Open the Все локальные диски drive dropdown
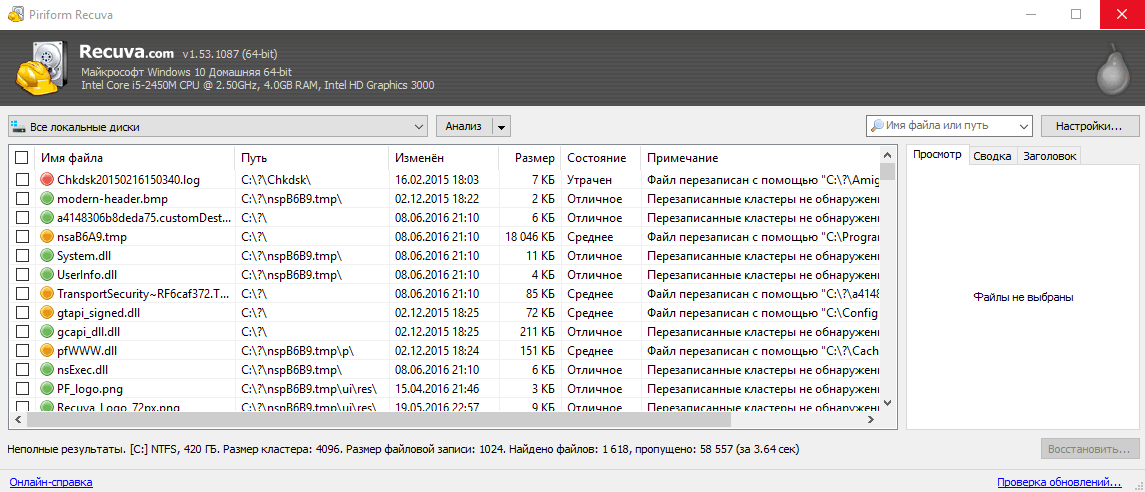The height and width of the screenshot is (492, 1145). tap(218, 126)
